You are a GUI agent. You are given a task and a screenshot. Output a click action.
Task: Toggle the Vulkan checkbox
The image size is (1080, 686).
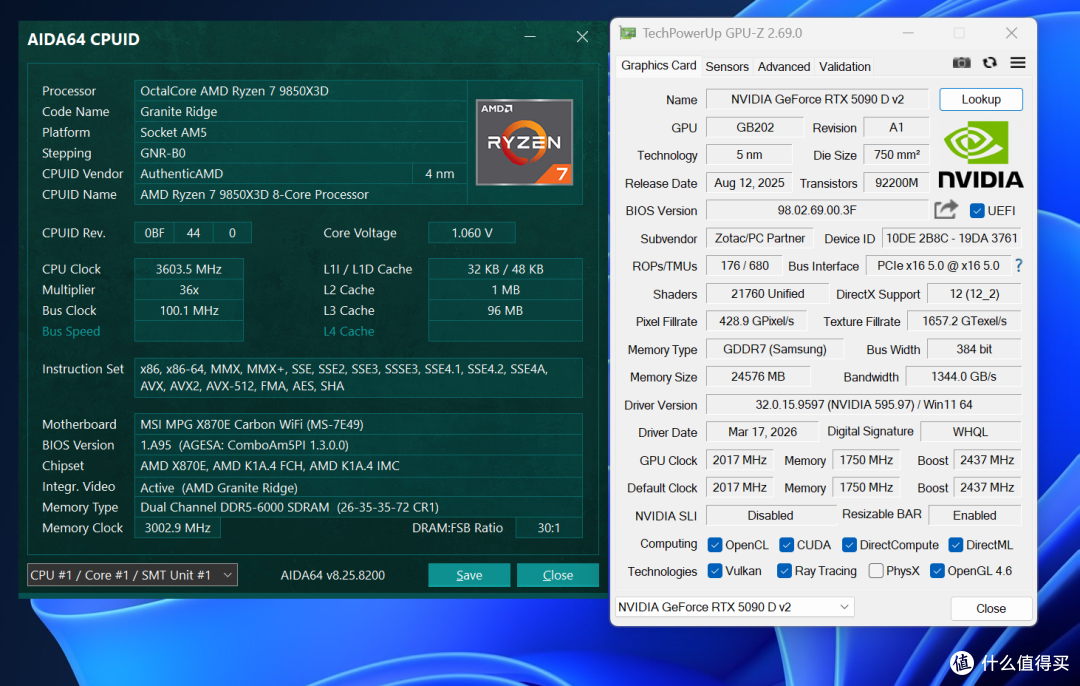715,570
